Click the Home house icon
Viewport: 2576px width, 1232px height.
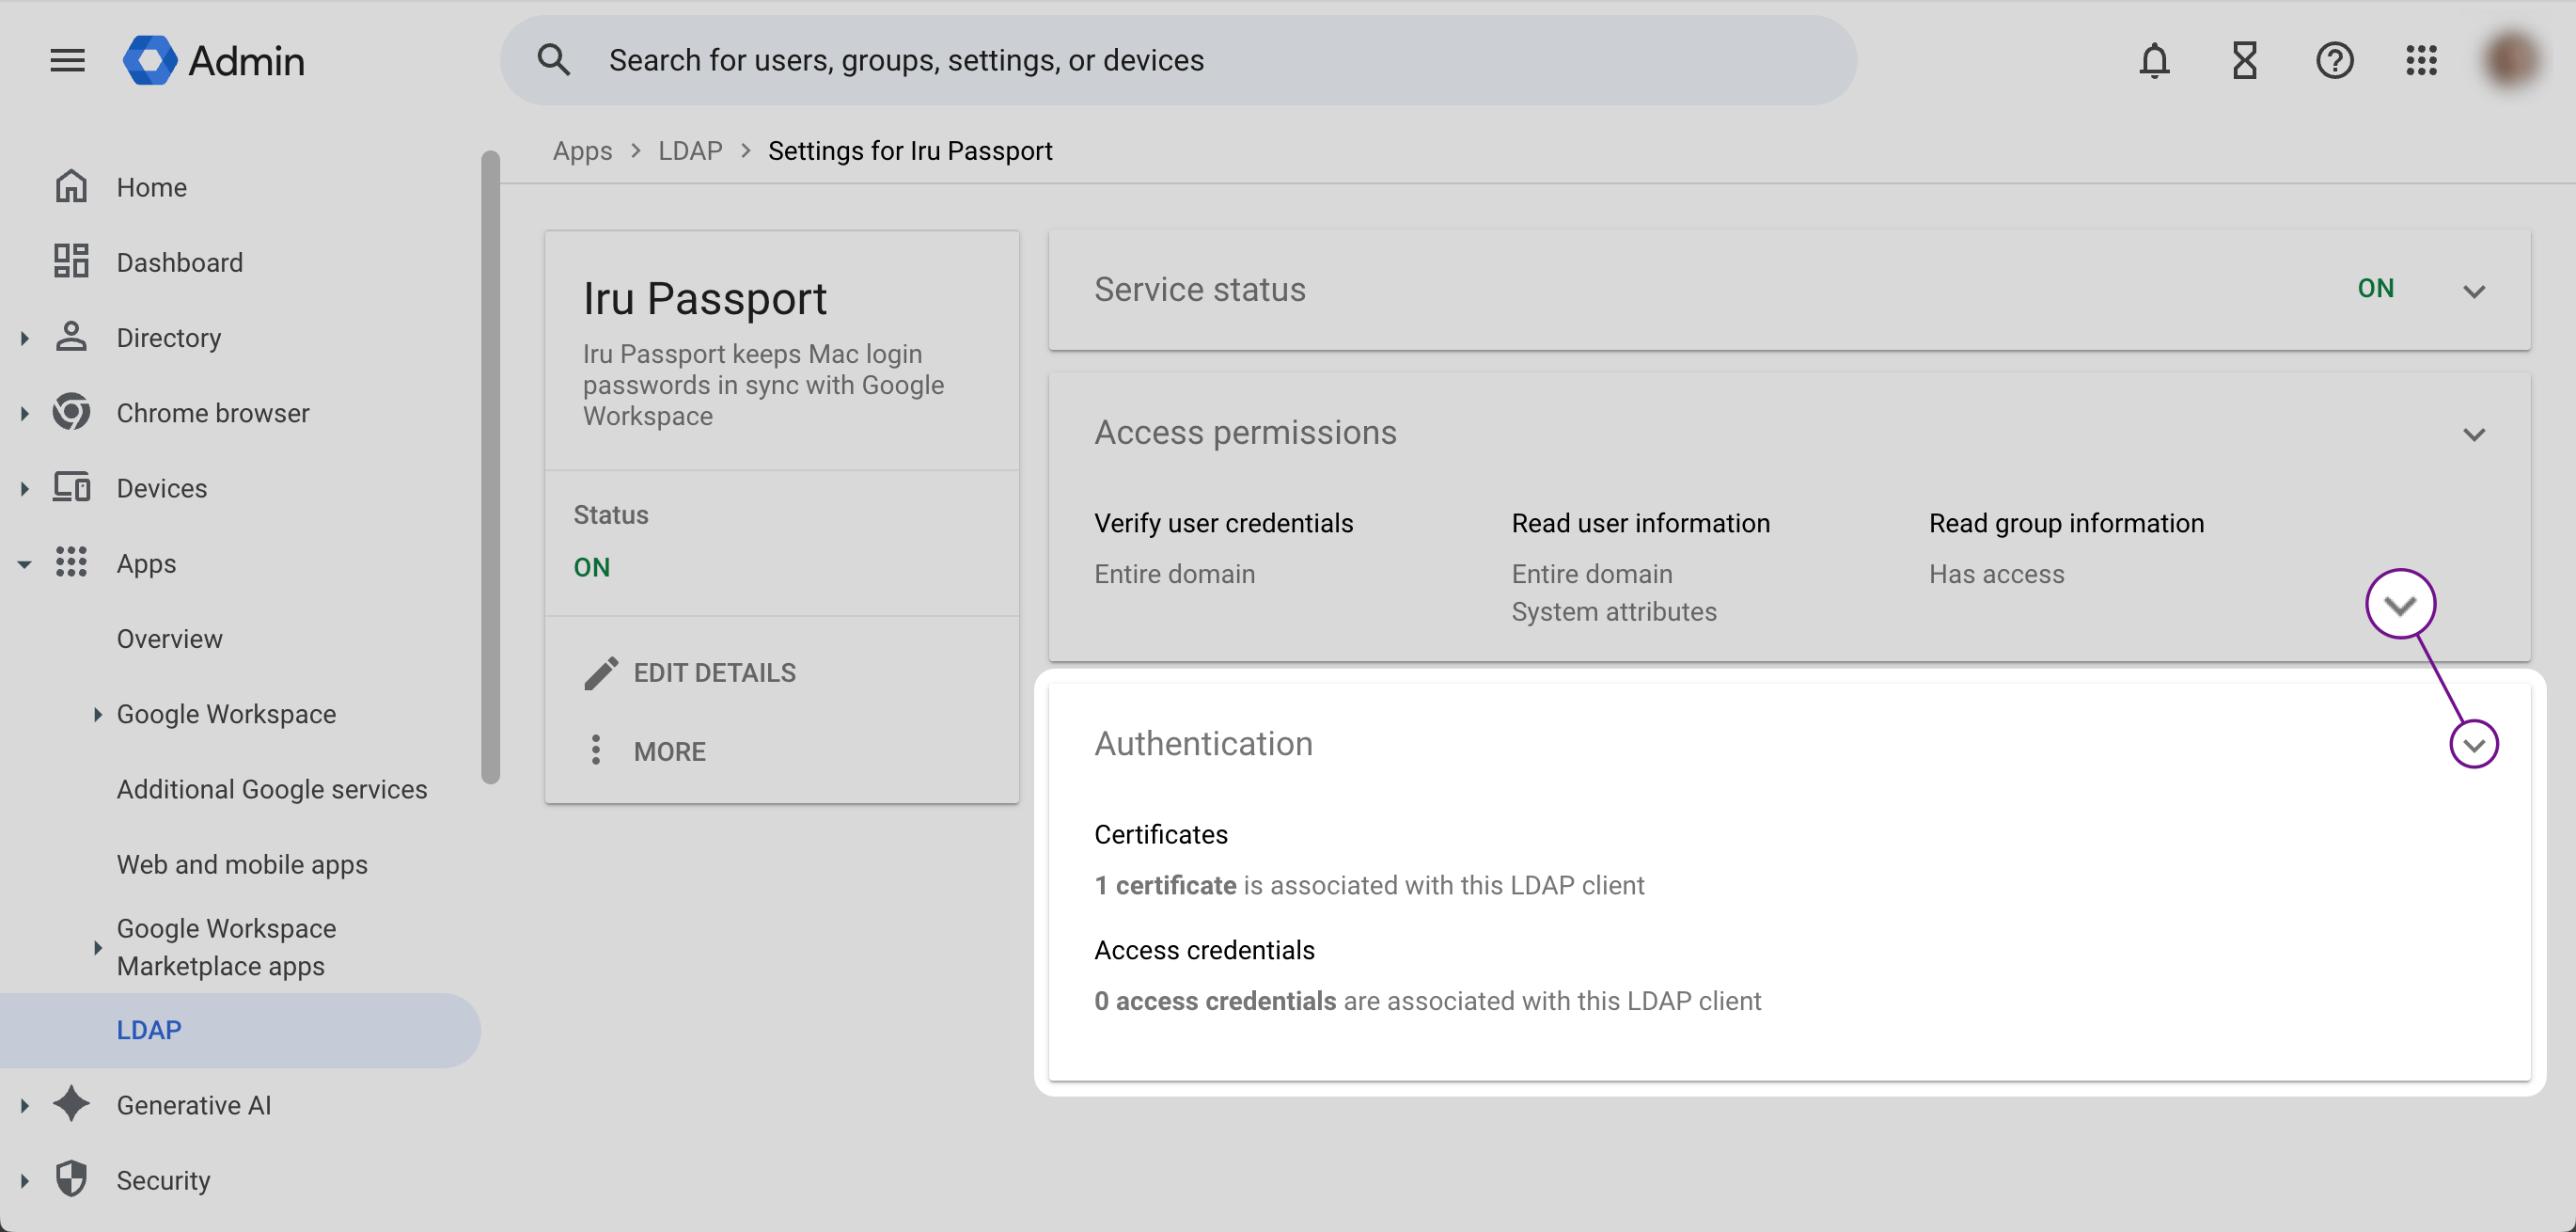coord(71,187)
